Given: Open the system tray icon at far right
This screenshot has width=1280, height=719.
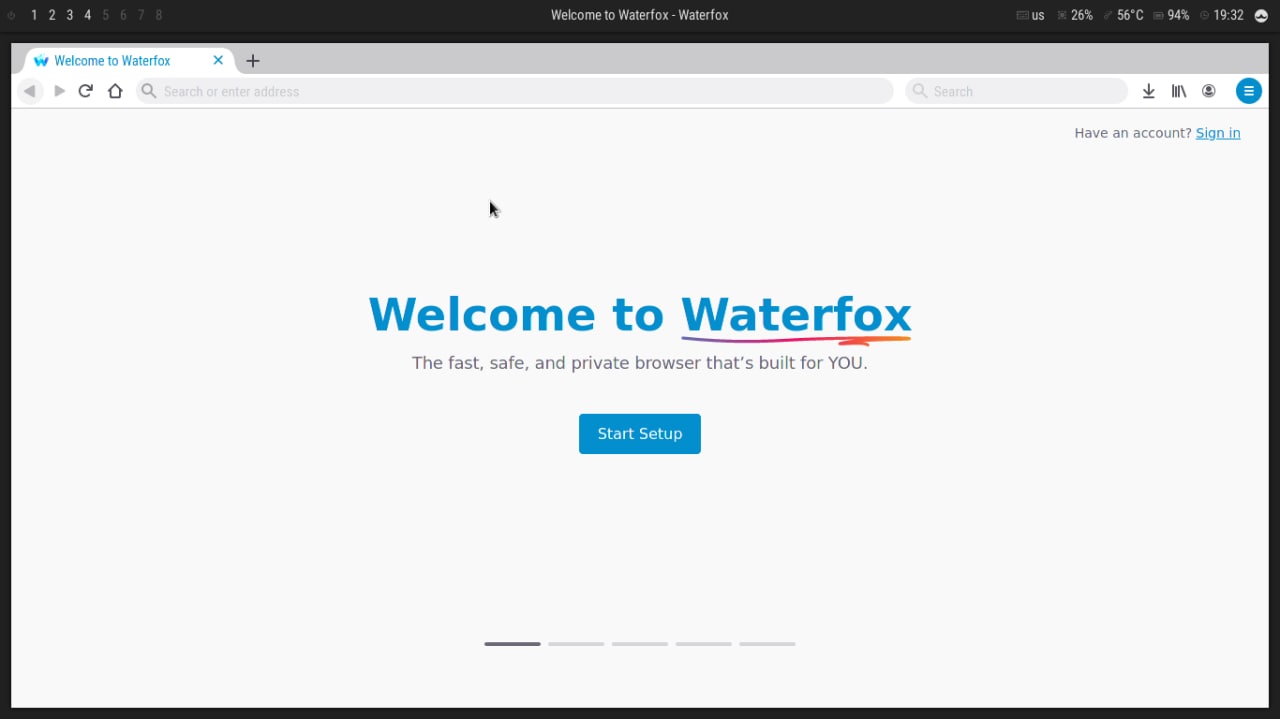Looking at the screenshot, I should [x=1261, y=15].
